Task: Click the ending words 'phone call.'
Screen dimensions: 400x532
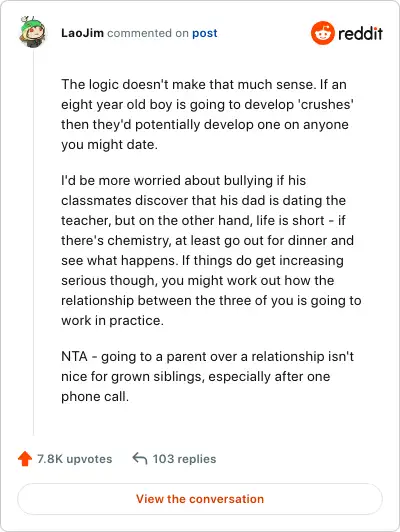Action: [x=95, y=396]
